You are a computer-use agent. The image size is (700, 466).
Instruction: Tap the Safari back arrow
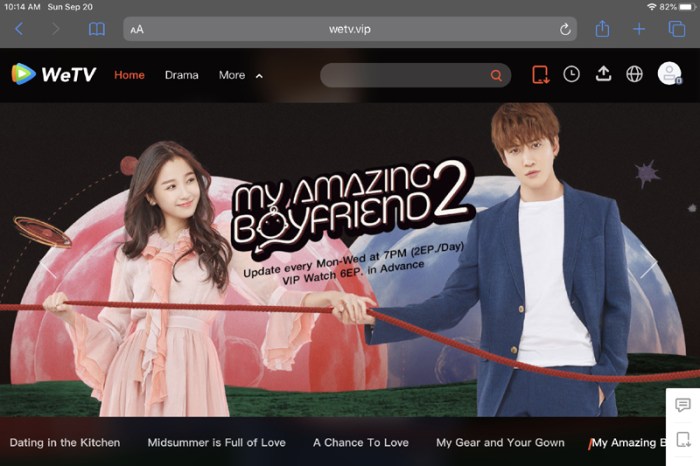[19, 29]
